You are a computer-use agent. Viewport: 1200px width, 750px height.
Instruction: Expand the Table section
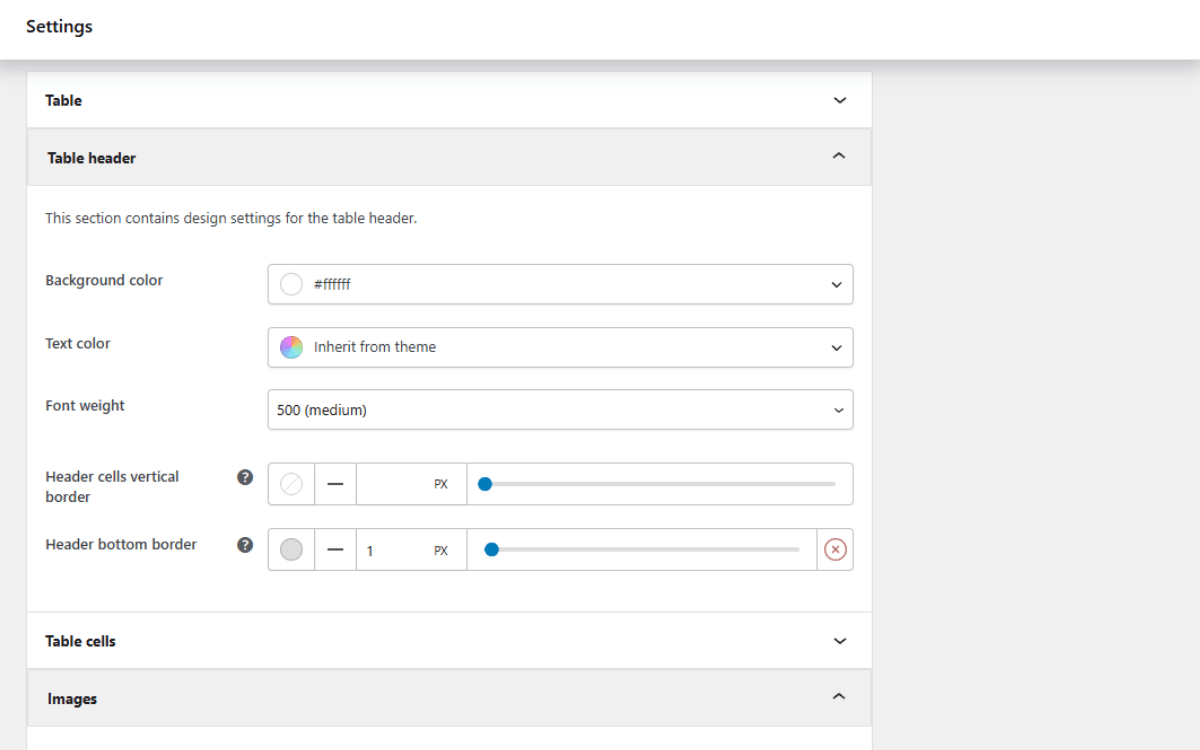[x=449, y=100]
